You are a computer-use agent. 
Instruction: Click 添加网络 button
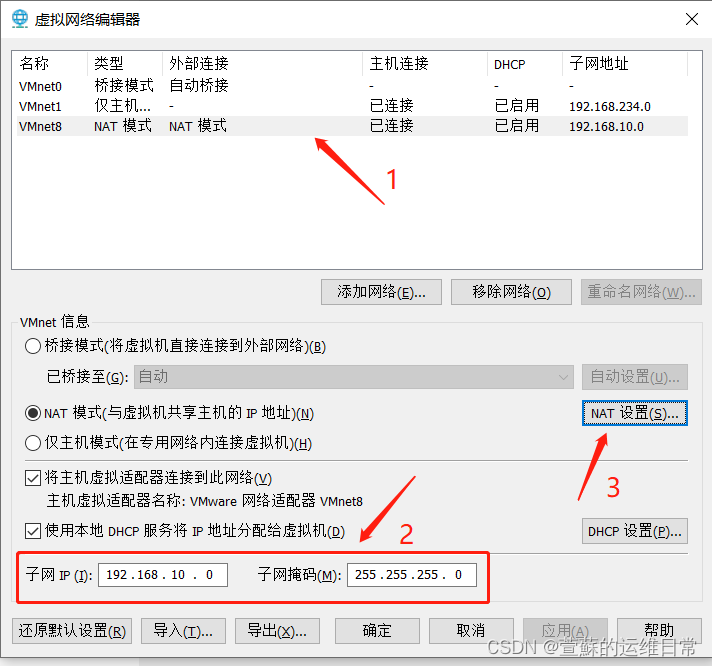[x=381, y=292]
